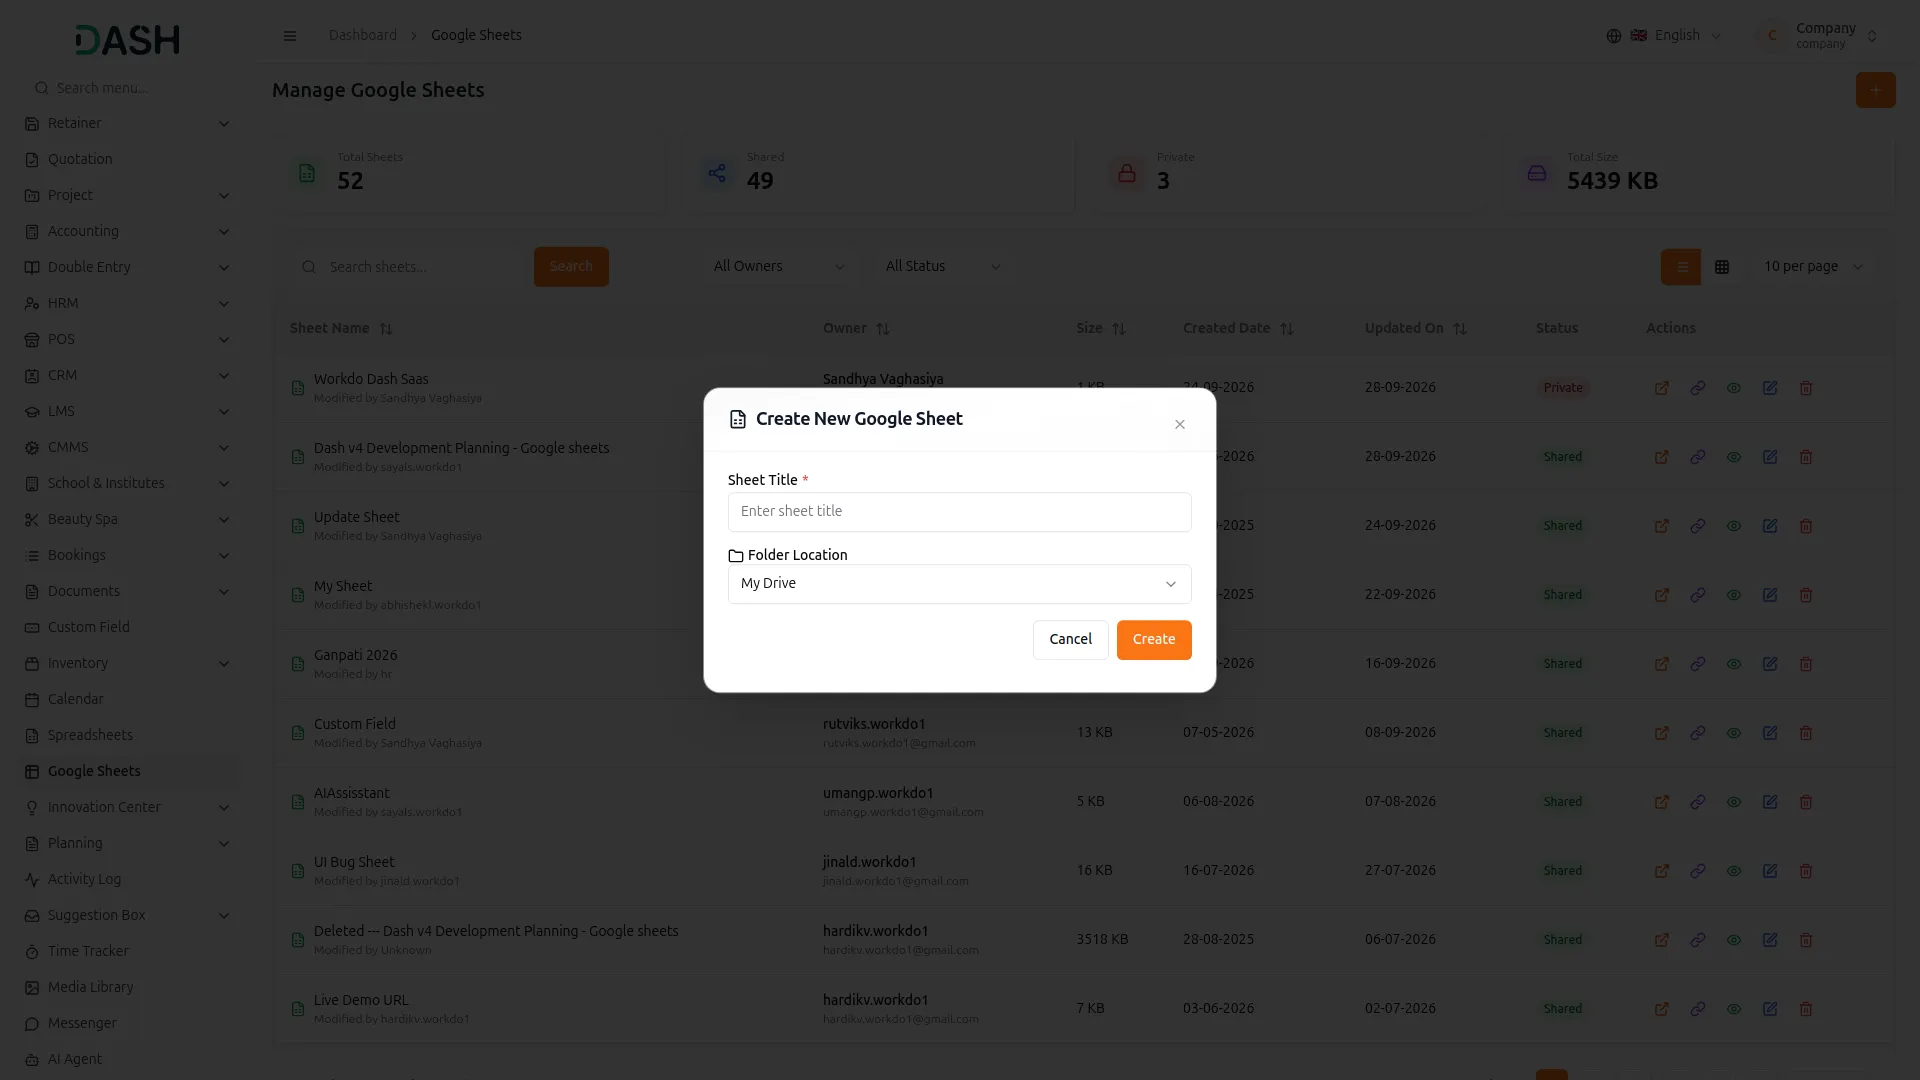The width and height of the screenshot is (1920, 1080).
Task: Toggle the sidebar hamburger menu icon
Action: (x=290, y=36)
